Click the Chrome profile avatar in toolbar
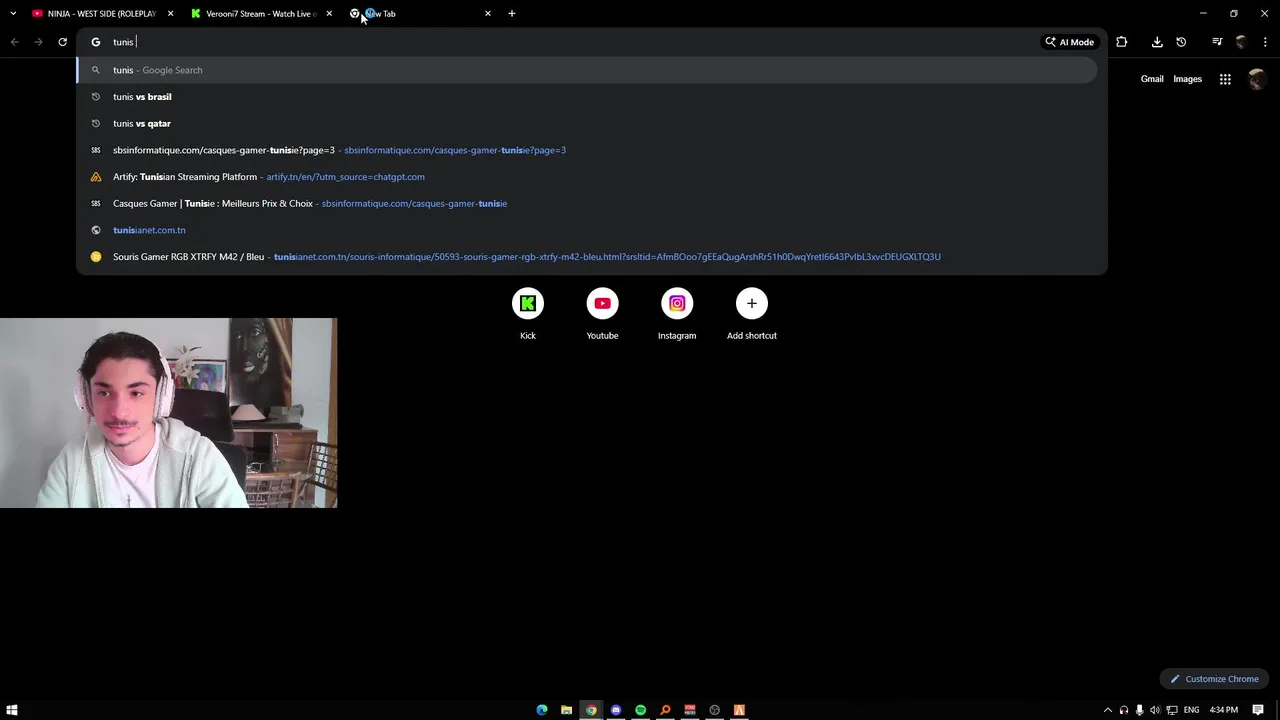The image size is (1280, 720). pyautogui.click(x=1241, y=42)
